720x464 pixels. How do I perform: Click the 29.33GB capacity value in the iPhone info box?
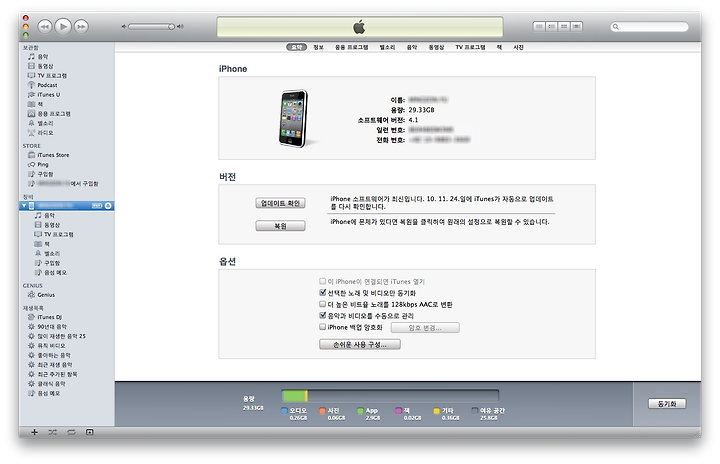421,110
